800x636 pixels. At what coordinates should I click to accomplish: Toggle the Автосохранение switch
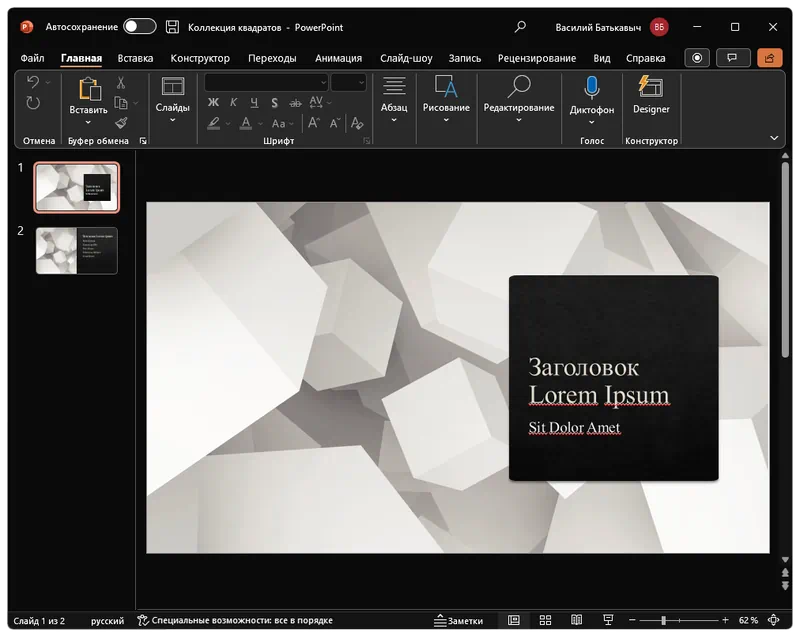(x=139, y=27)
